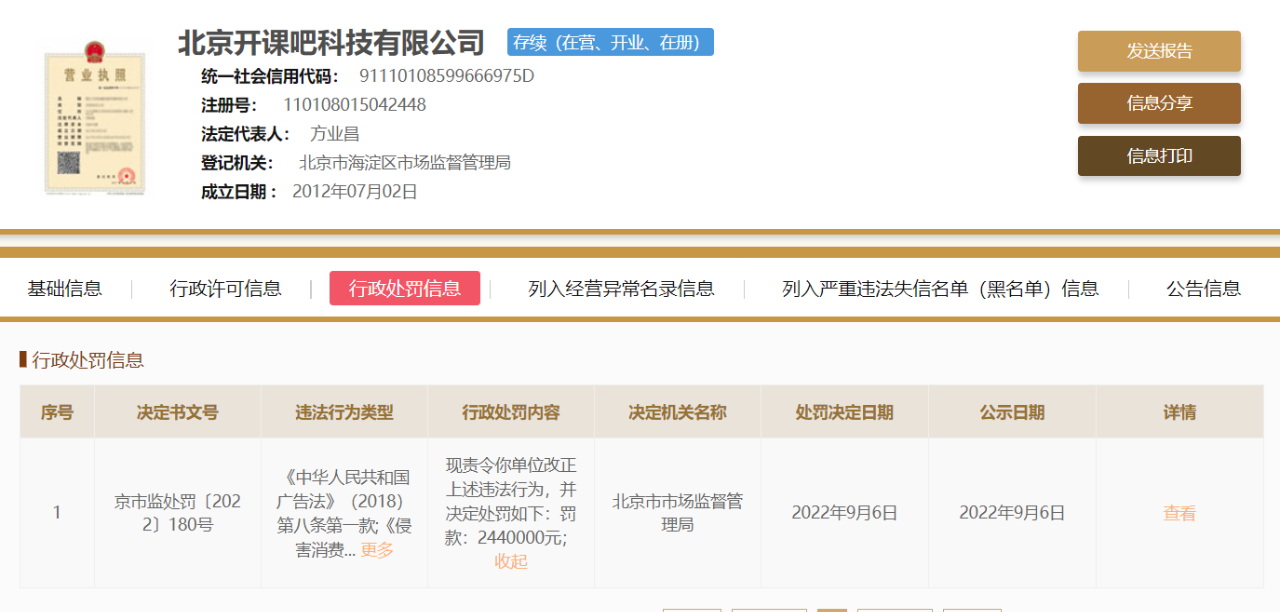Click the 信息打印 button
Viewport: 1280px width, 612px height.
click(x=1159, y=156)
